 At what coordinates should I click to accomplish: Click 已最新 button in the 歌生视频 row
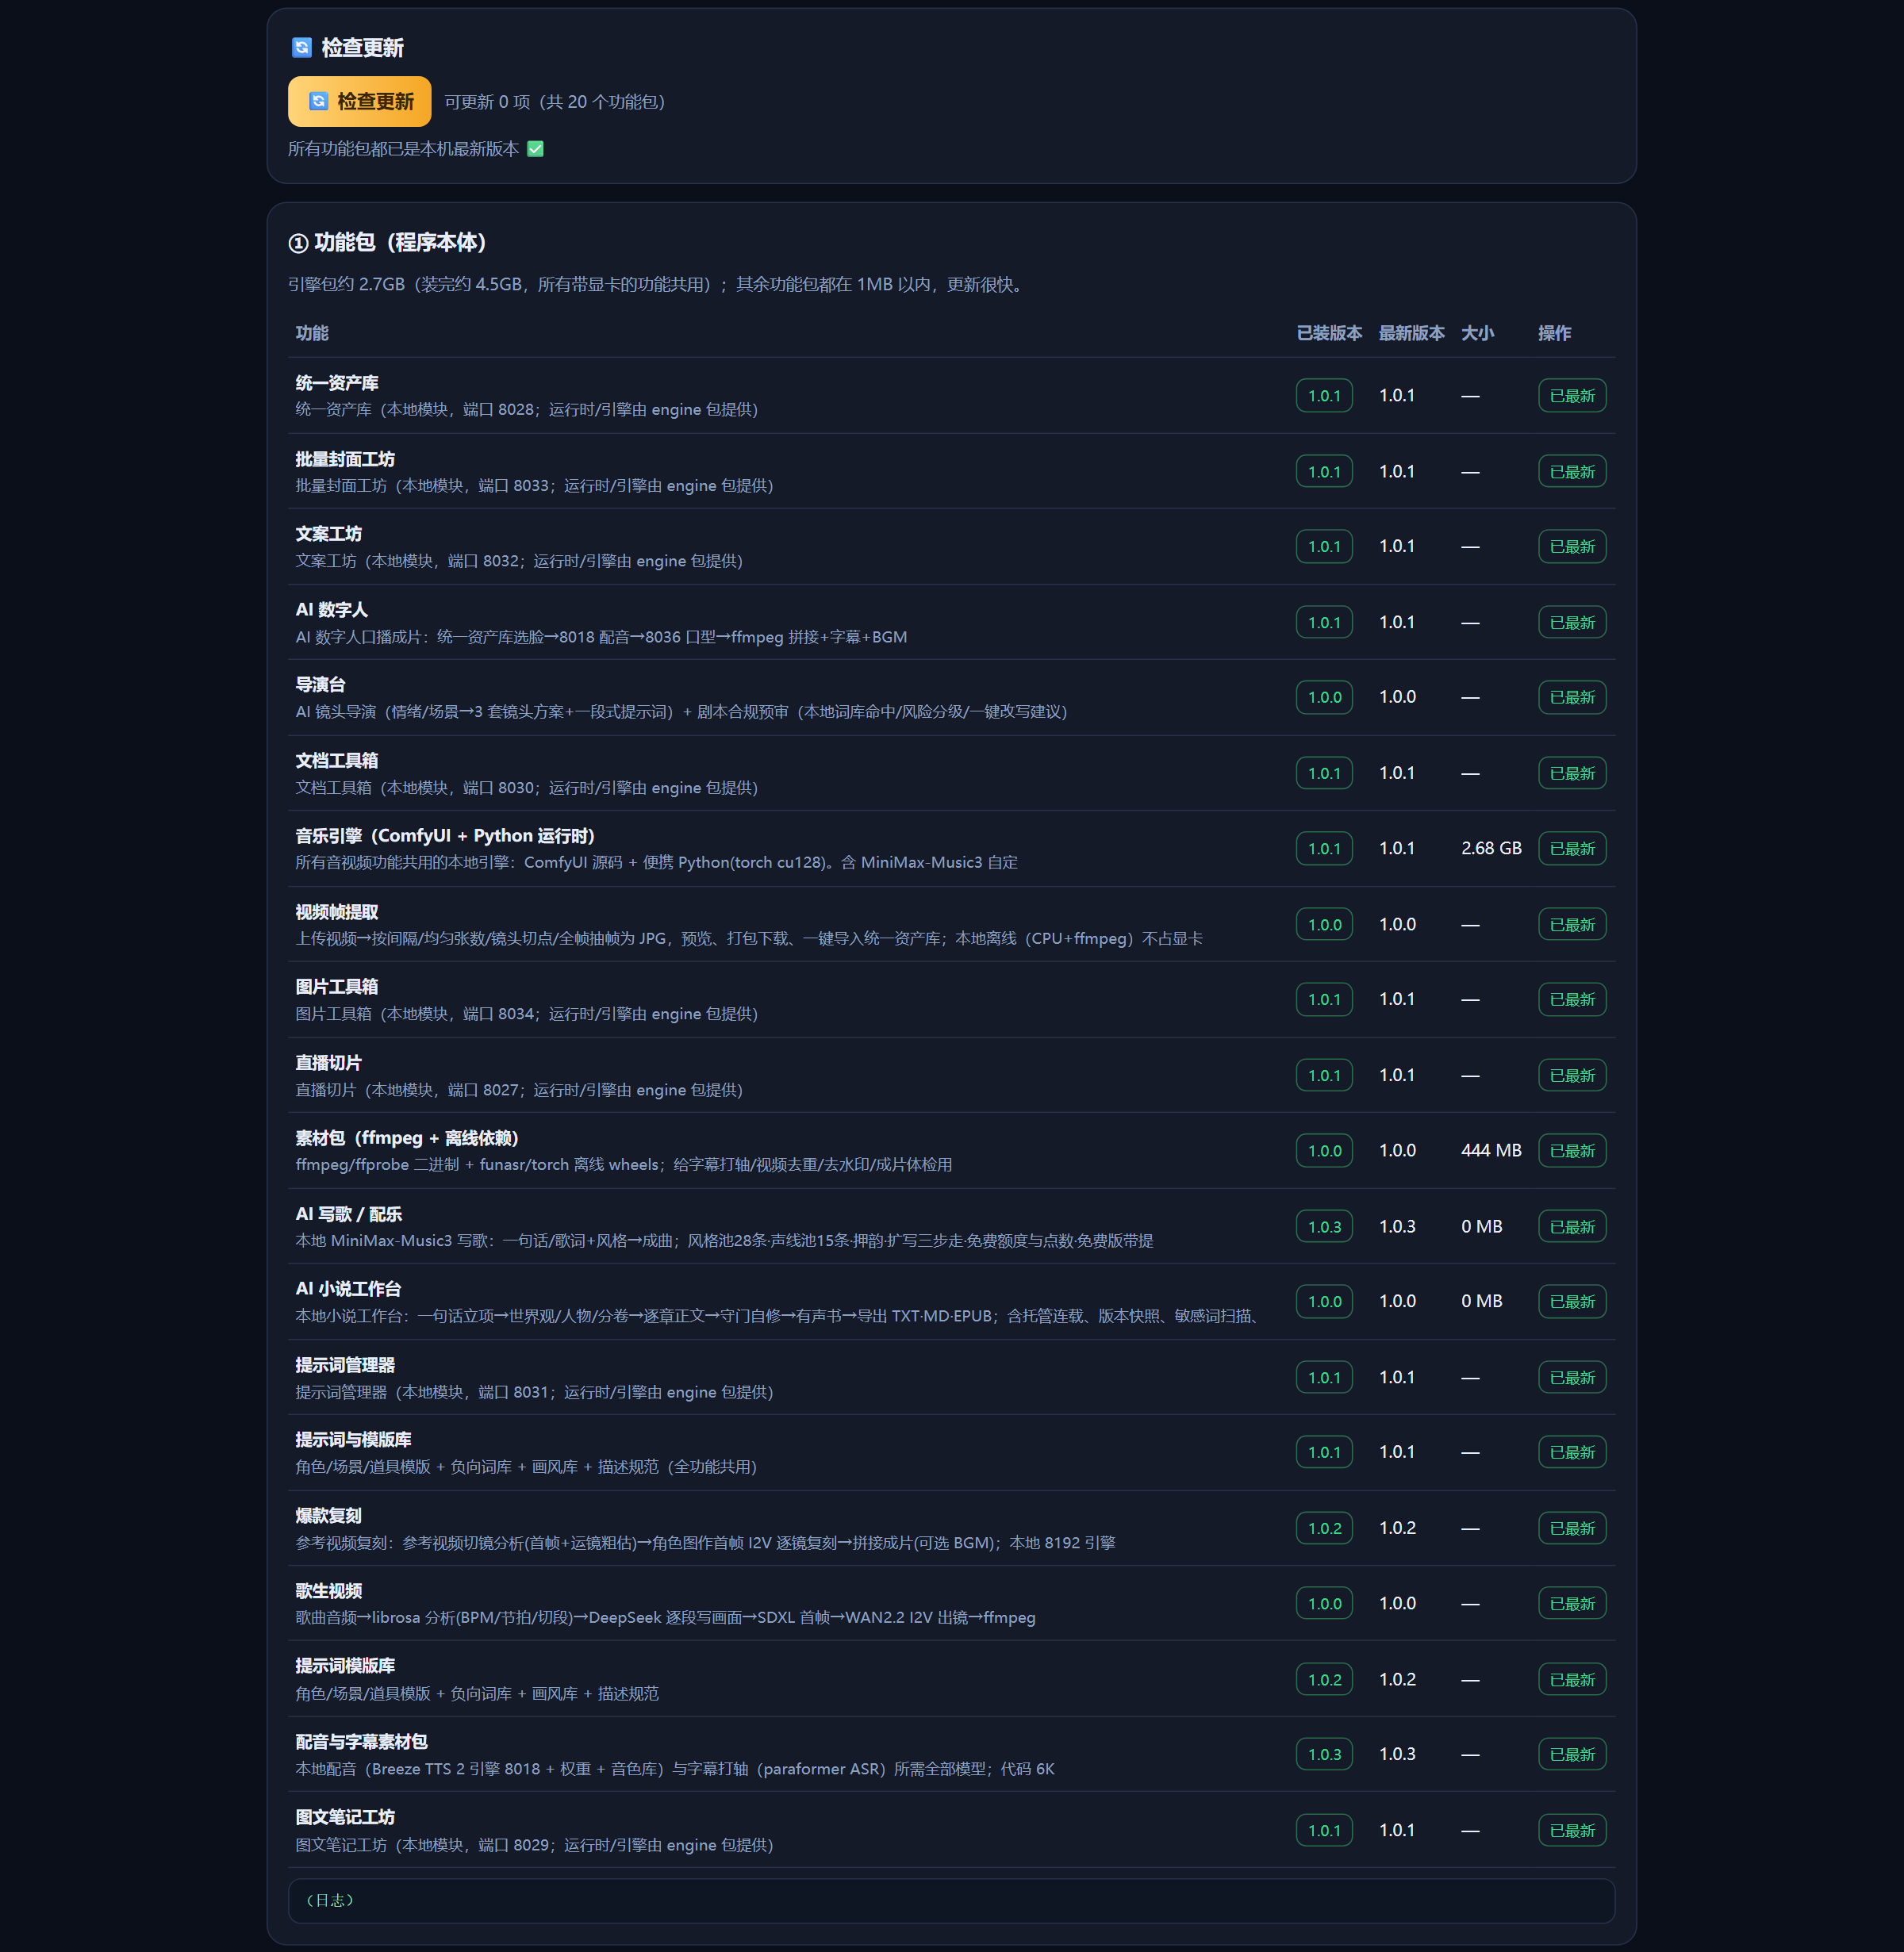[x=1571, y=1604]
